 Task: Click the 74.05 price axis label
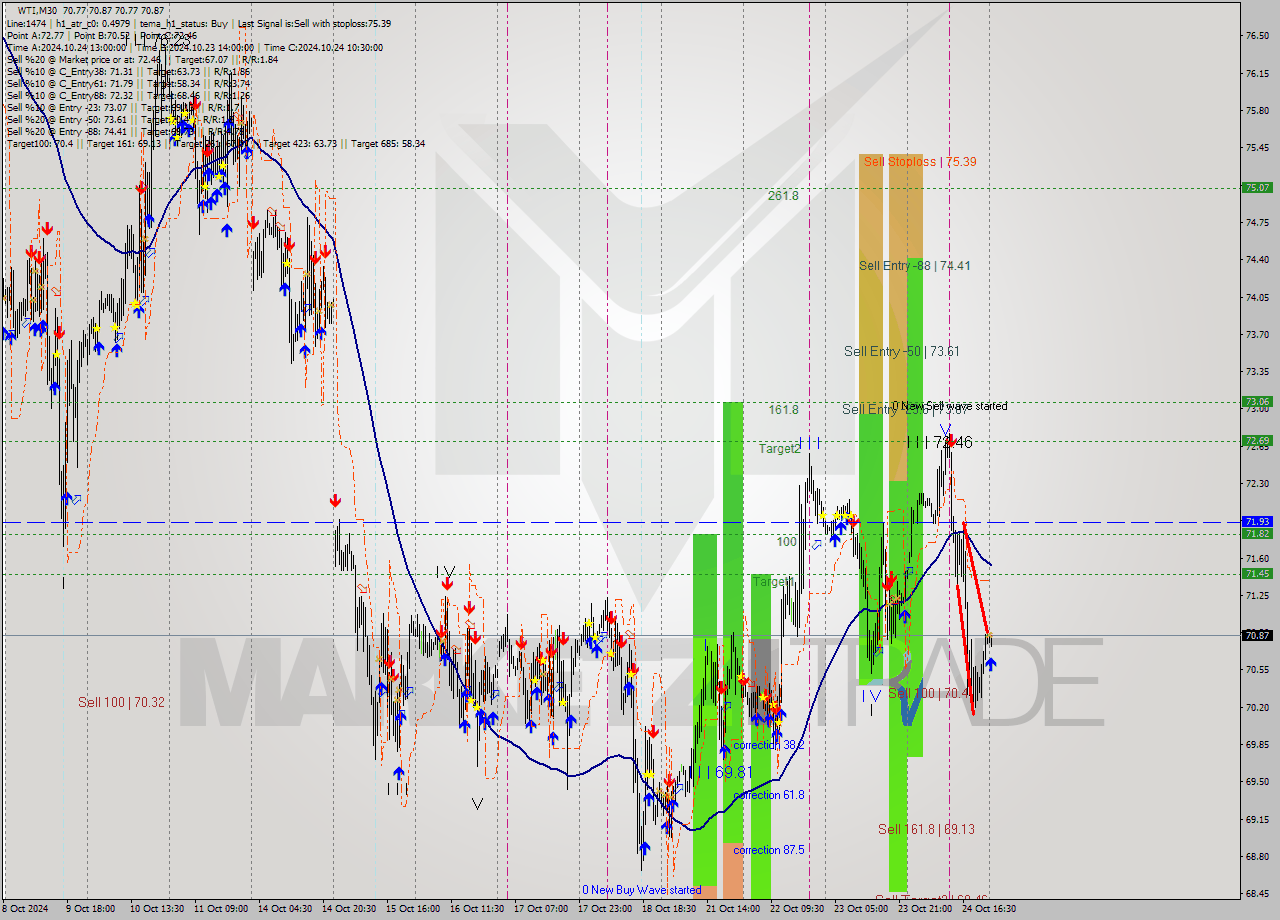tap(1257, 297)
